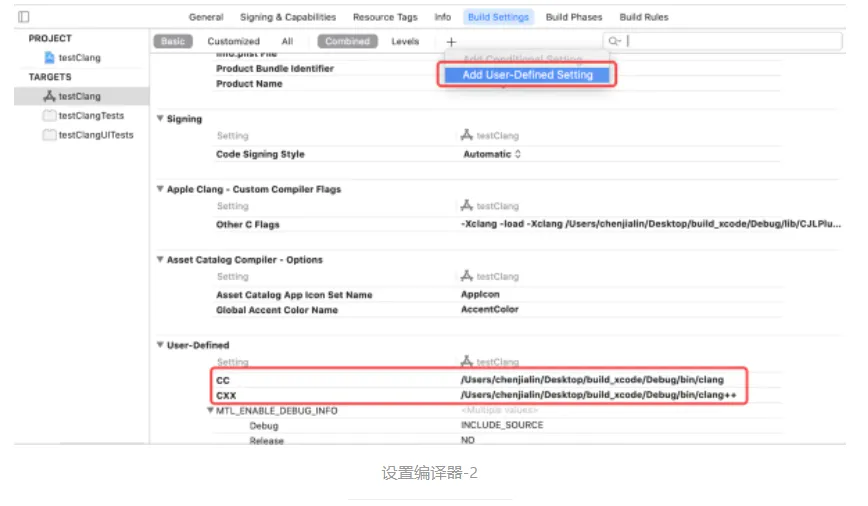Click the Code Signing Style label
The image size is (868, 506).
[260, 154]
